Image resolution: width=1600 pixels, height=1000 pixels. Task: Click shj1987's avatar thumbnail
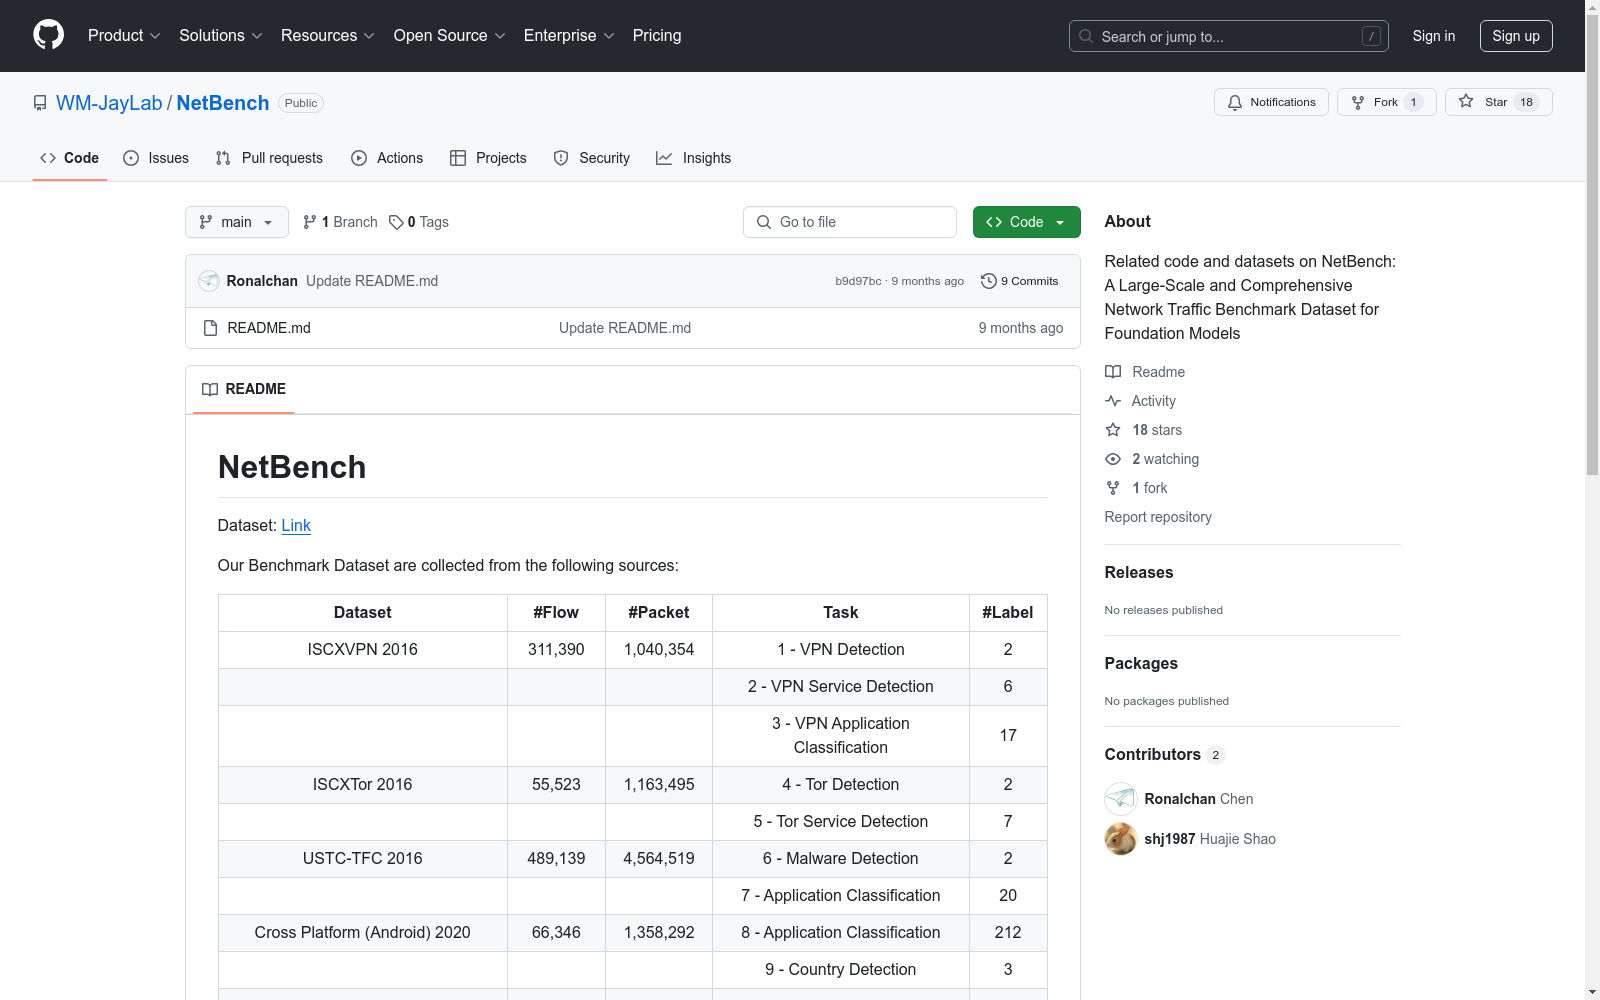point(1120,839)
